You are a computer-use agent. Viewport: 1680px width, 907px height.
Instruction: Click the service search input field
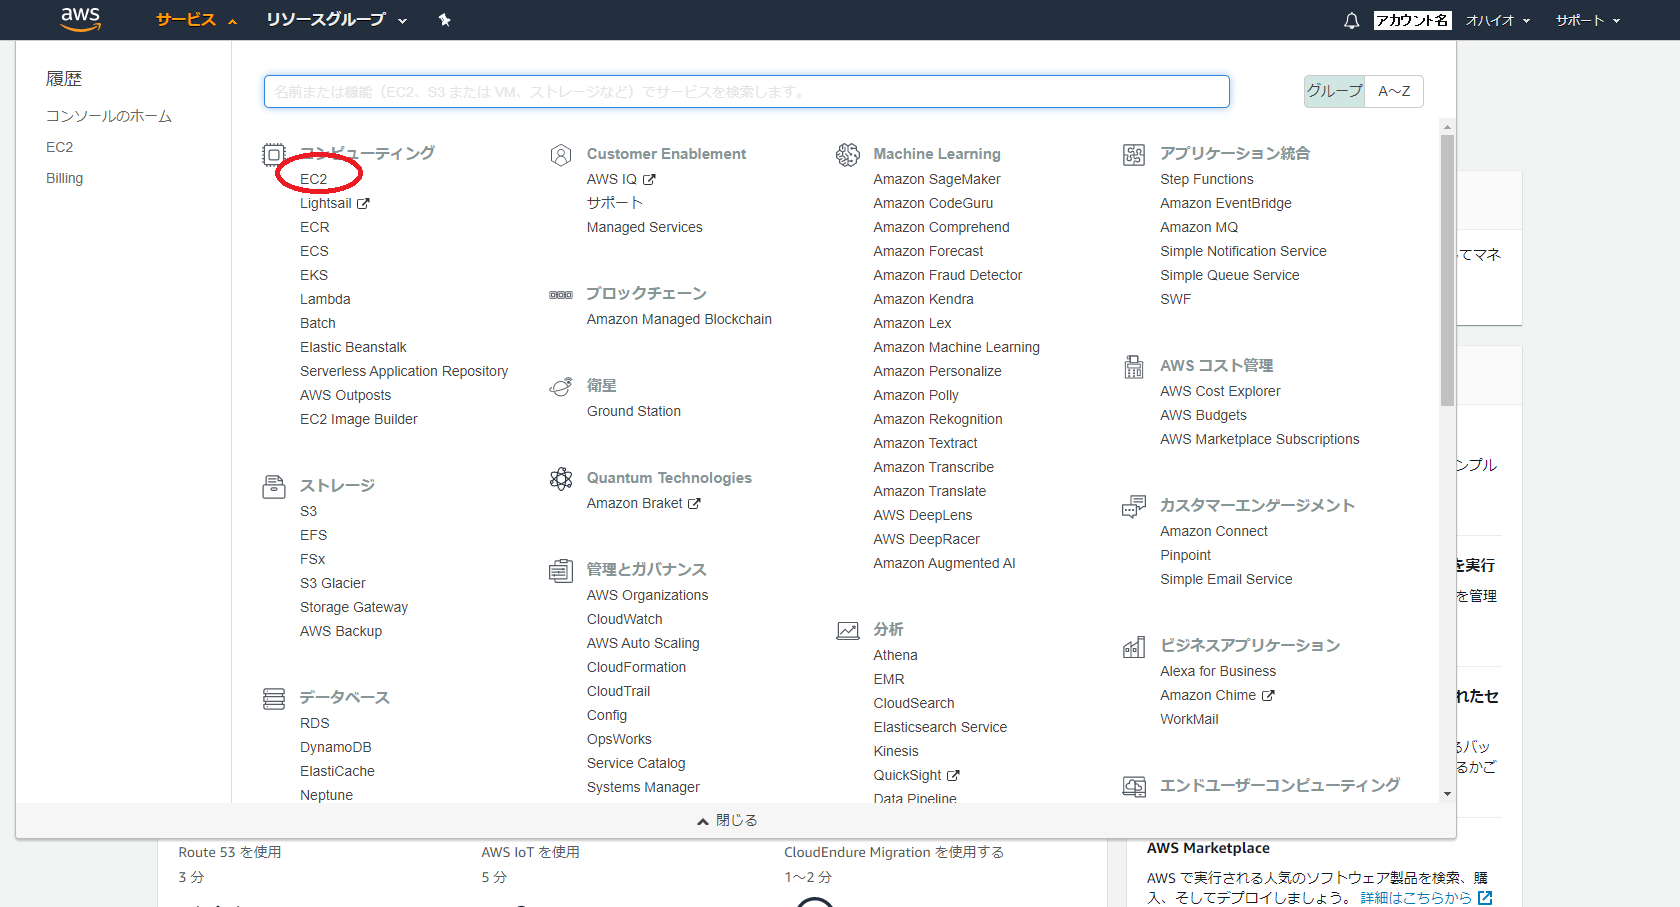point(746,91)
